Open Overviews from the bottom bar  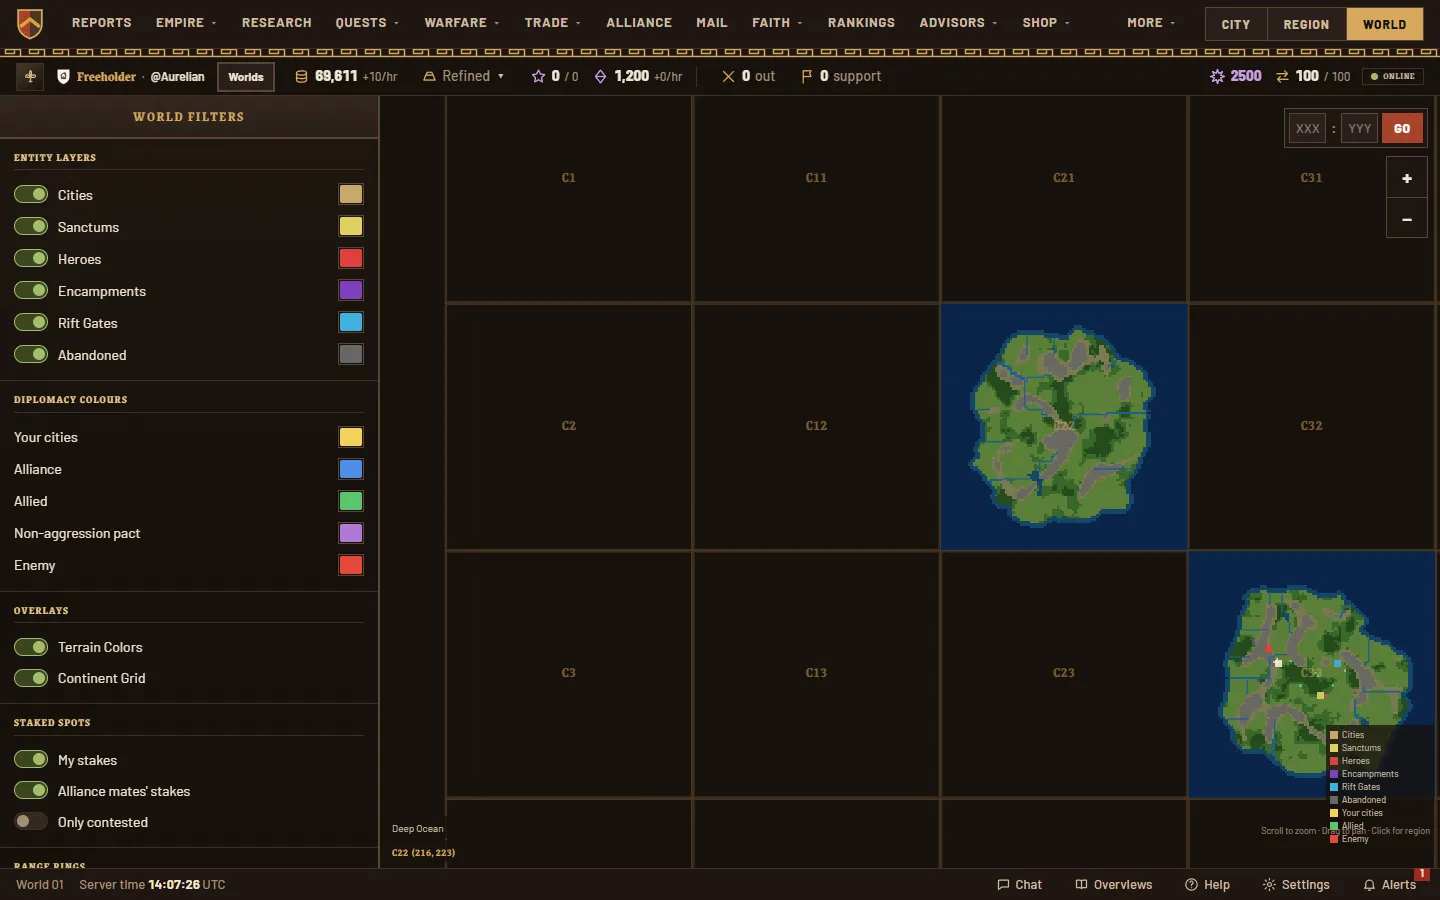pos(1113,885)
